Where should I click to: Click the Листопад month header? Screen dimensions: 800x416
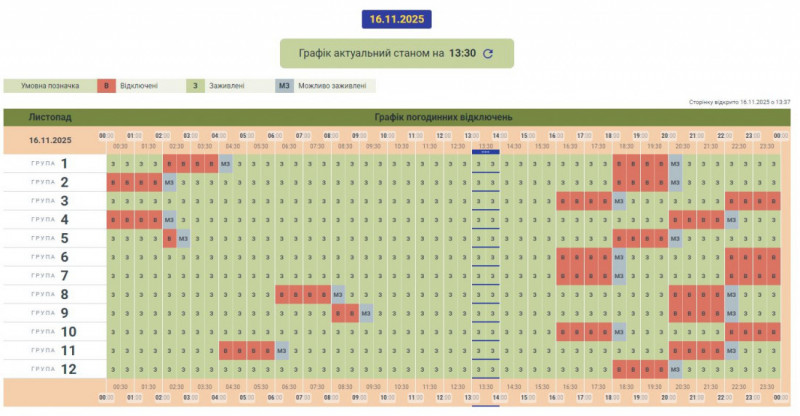point(50,117)
